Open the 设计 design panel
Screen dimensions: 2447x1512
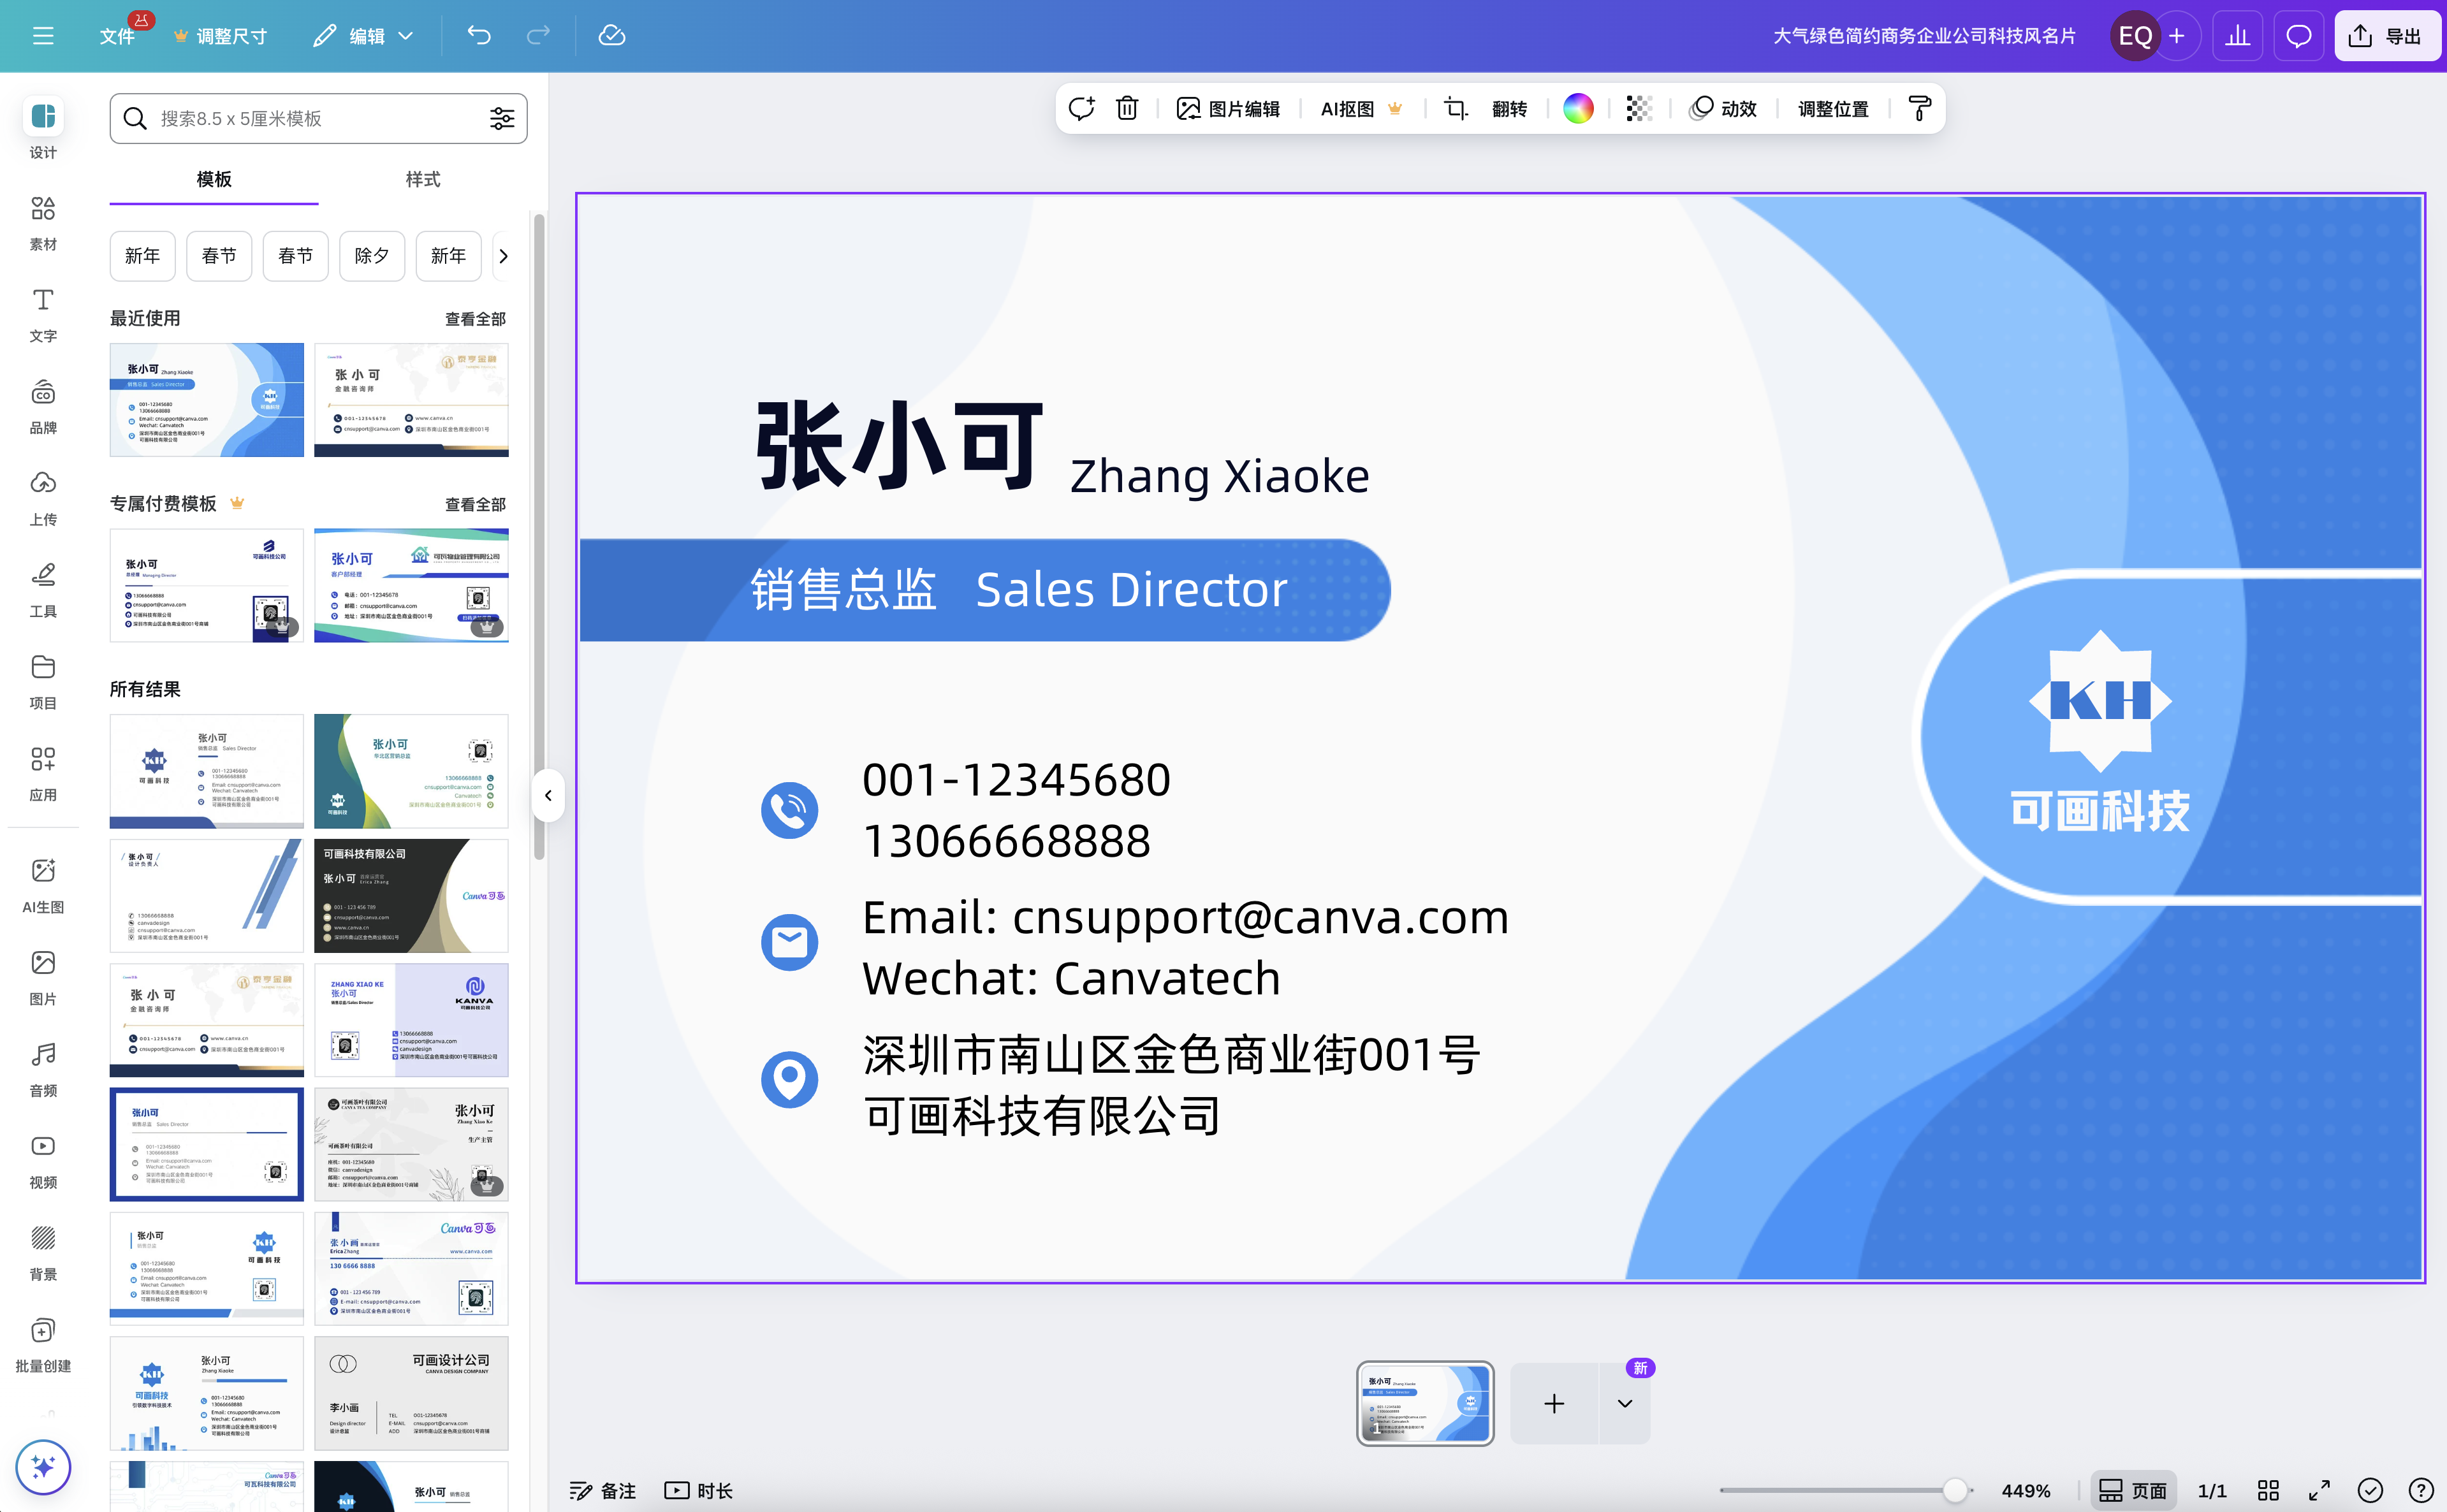43,129
